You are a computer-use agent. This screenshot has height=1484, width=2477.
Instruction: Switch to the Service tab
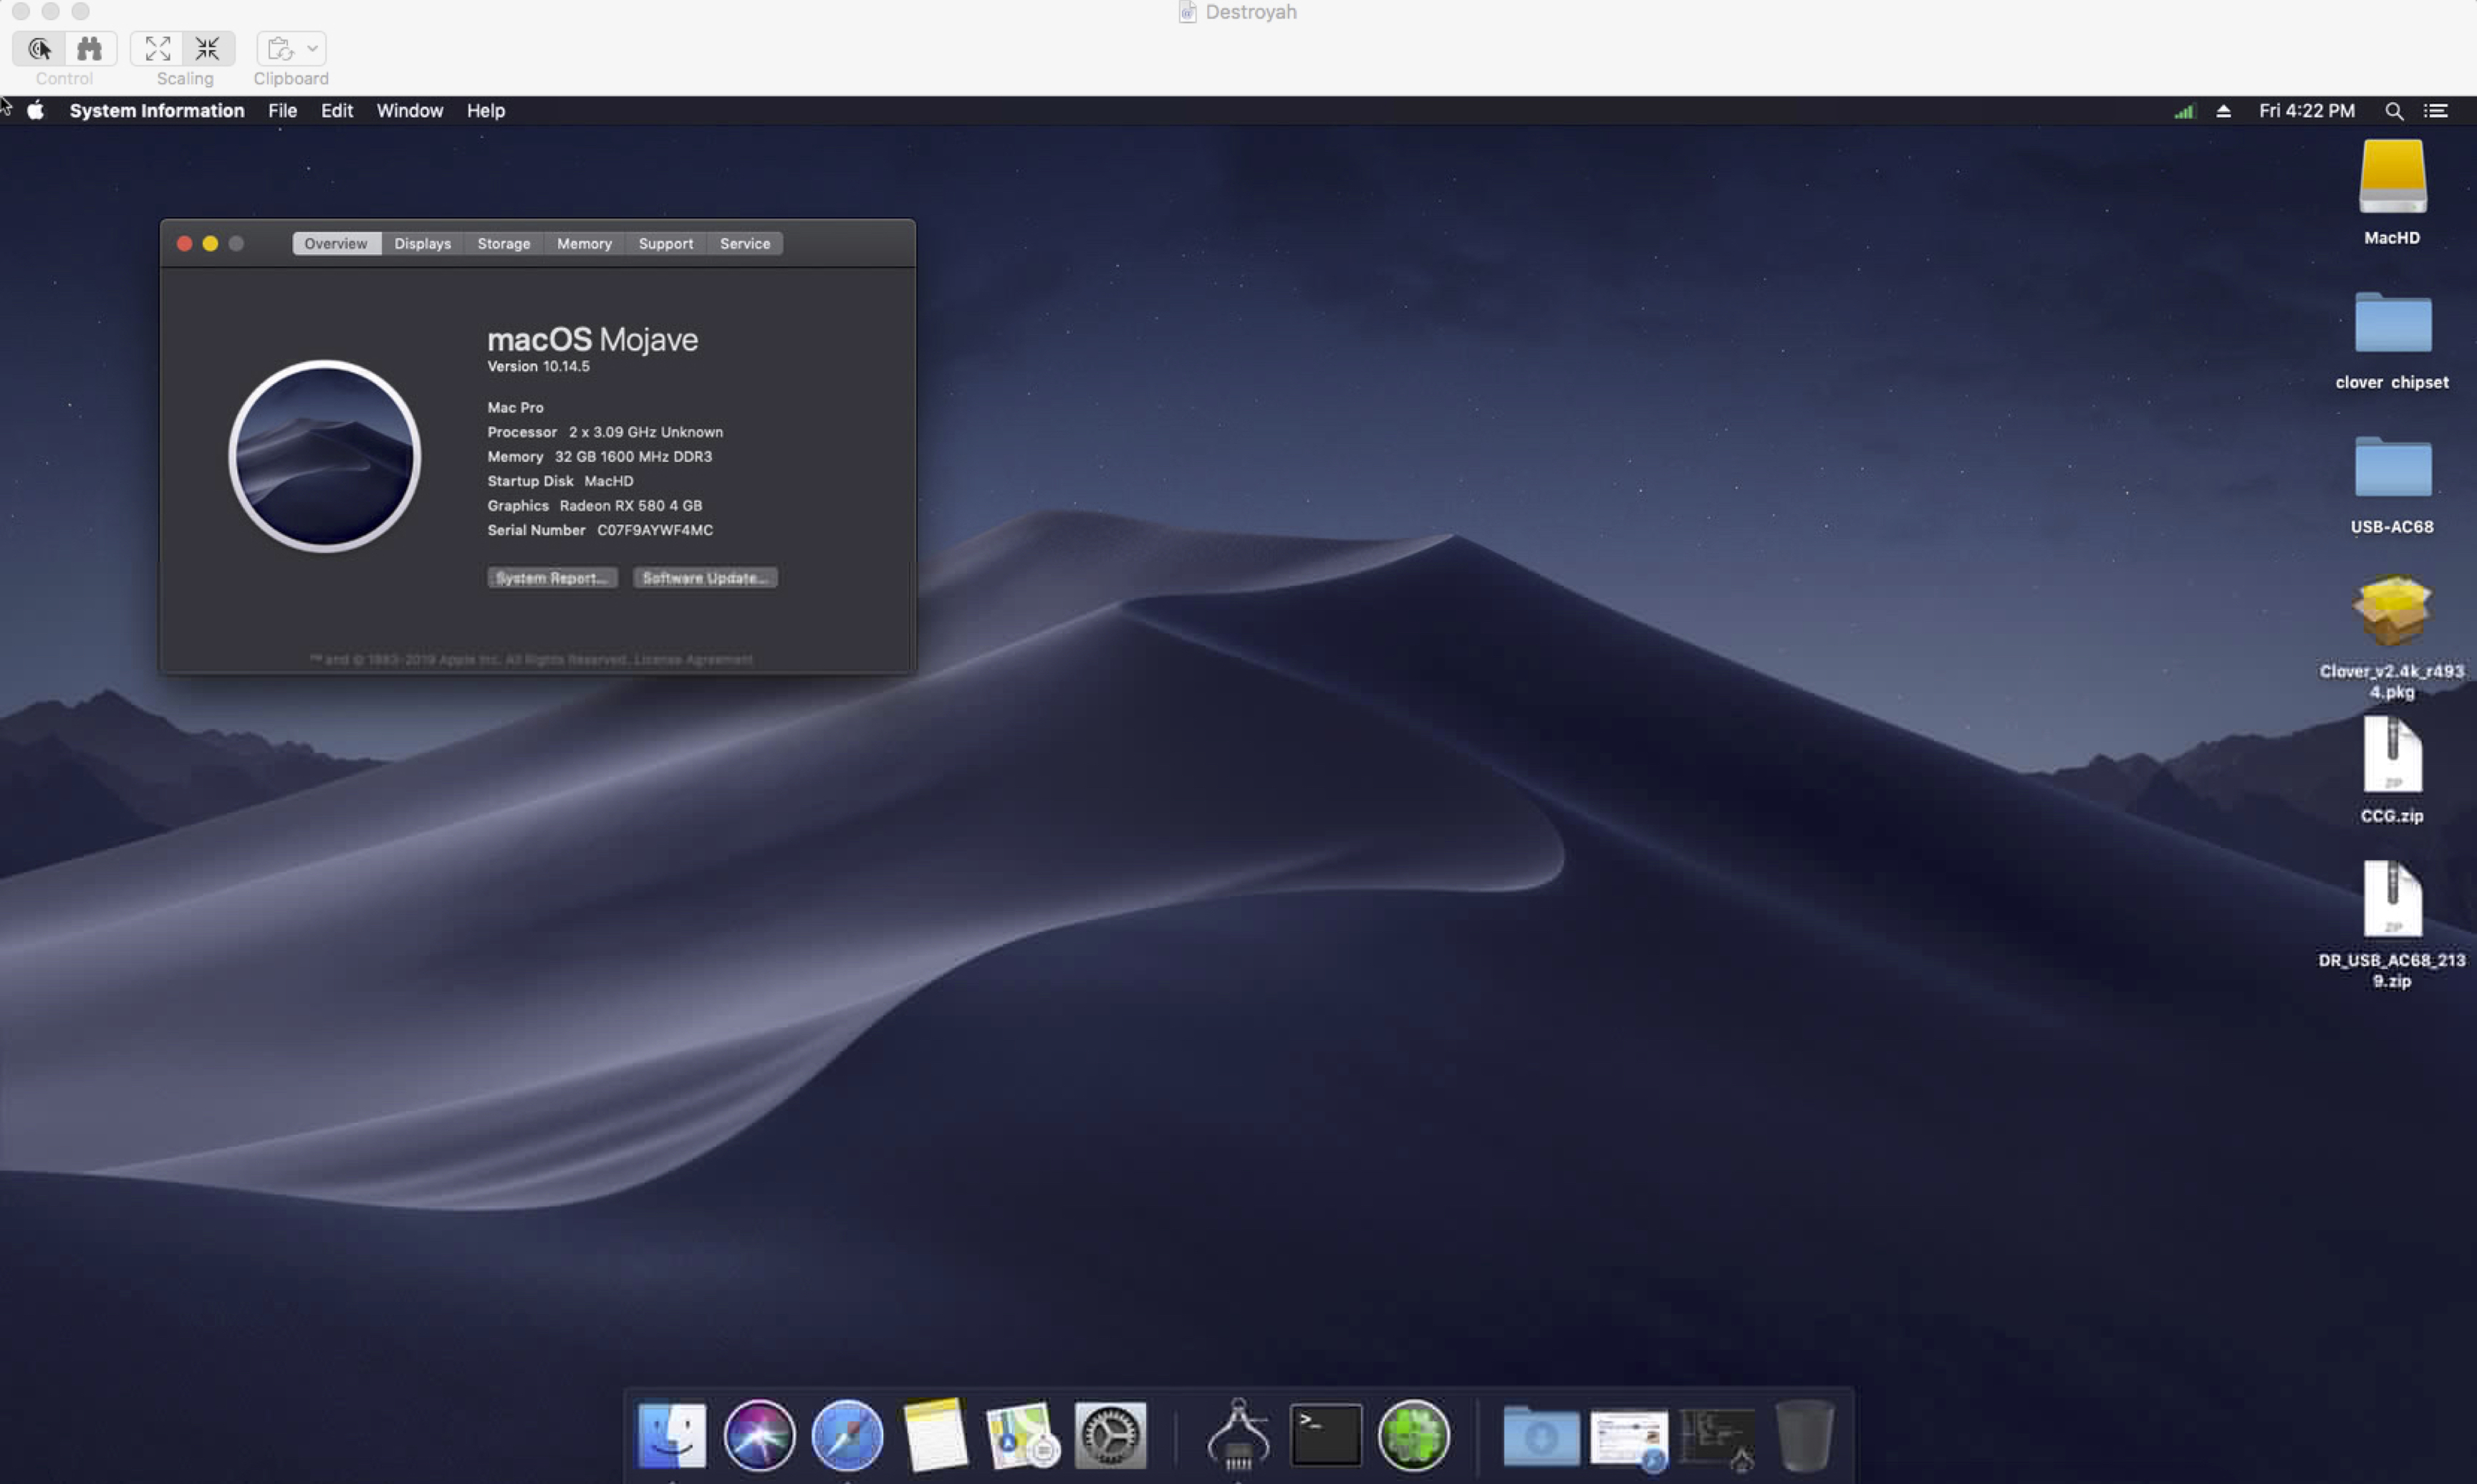tap(745, 243)
